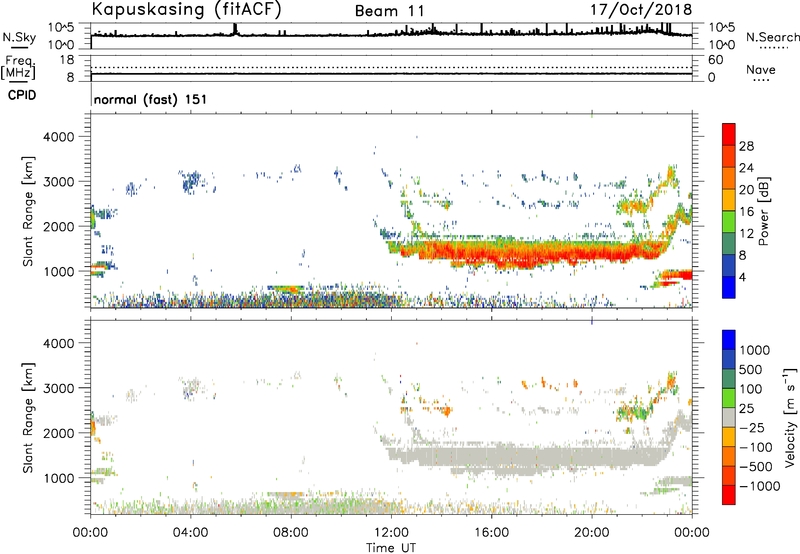800x554 pixels.
Task: Click the -1000 label on the velocity colorbar
Action: point(760,486)
